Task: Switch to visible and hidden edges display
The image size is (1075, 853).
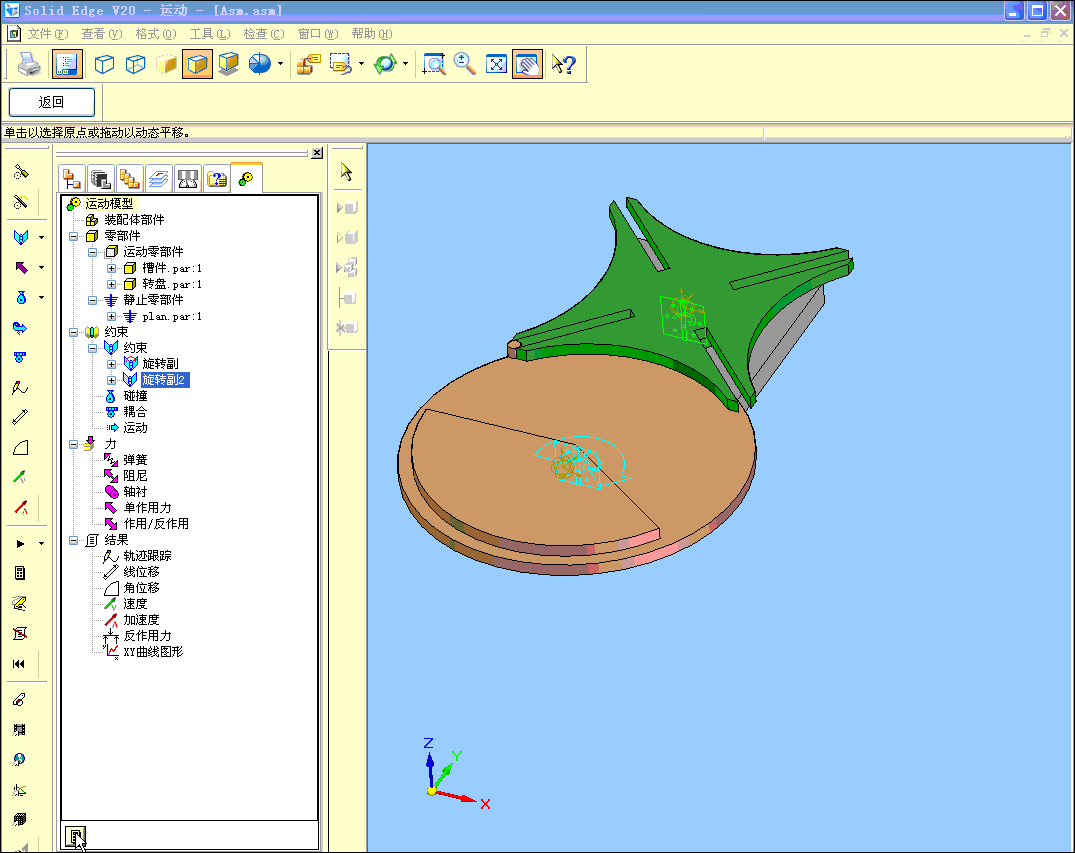Action: point(135,64)
